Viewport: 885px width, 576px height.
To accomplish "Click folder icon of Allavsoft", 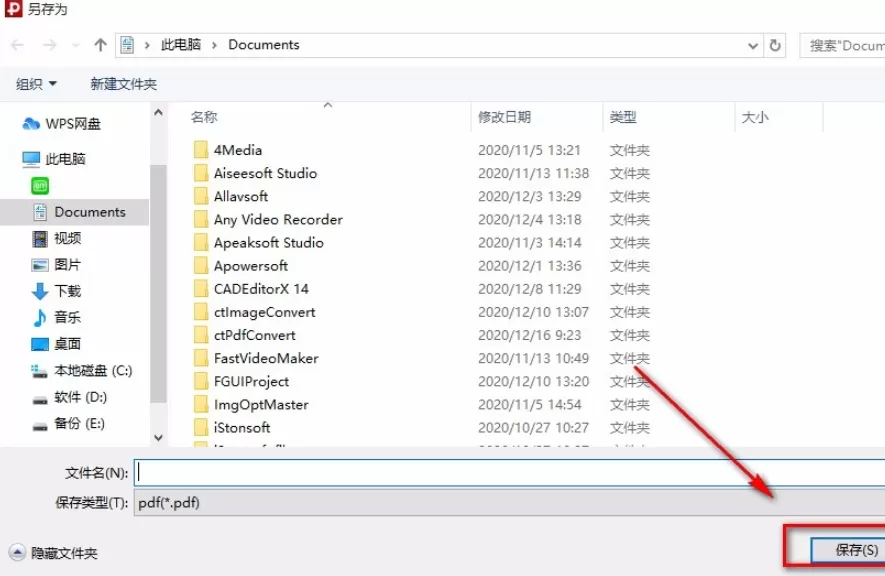I will click(x=200, y=196).
